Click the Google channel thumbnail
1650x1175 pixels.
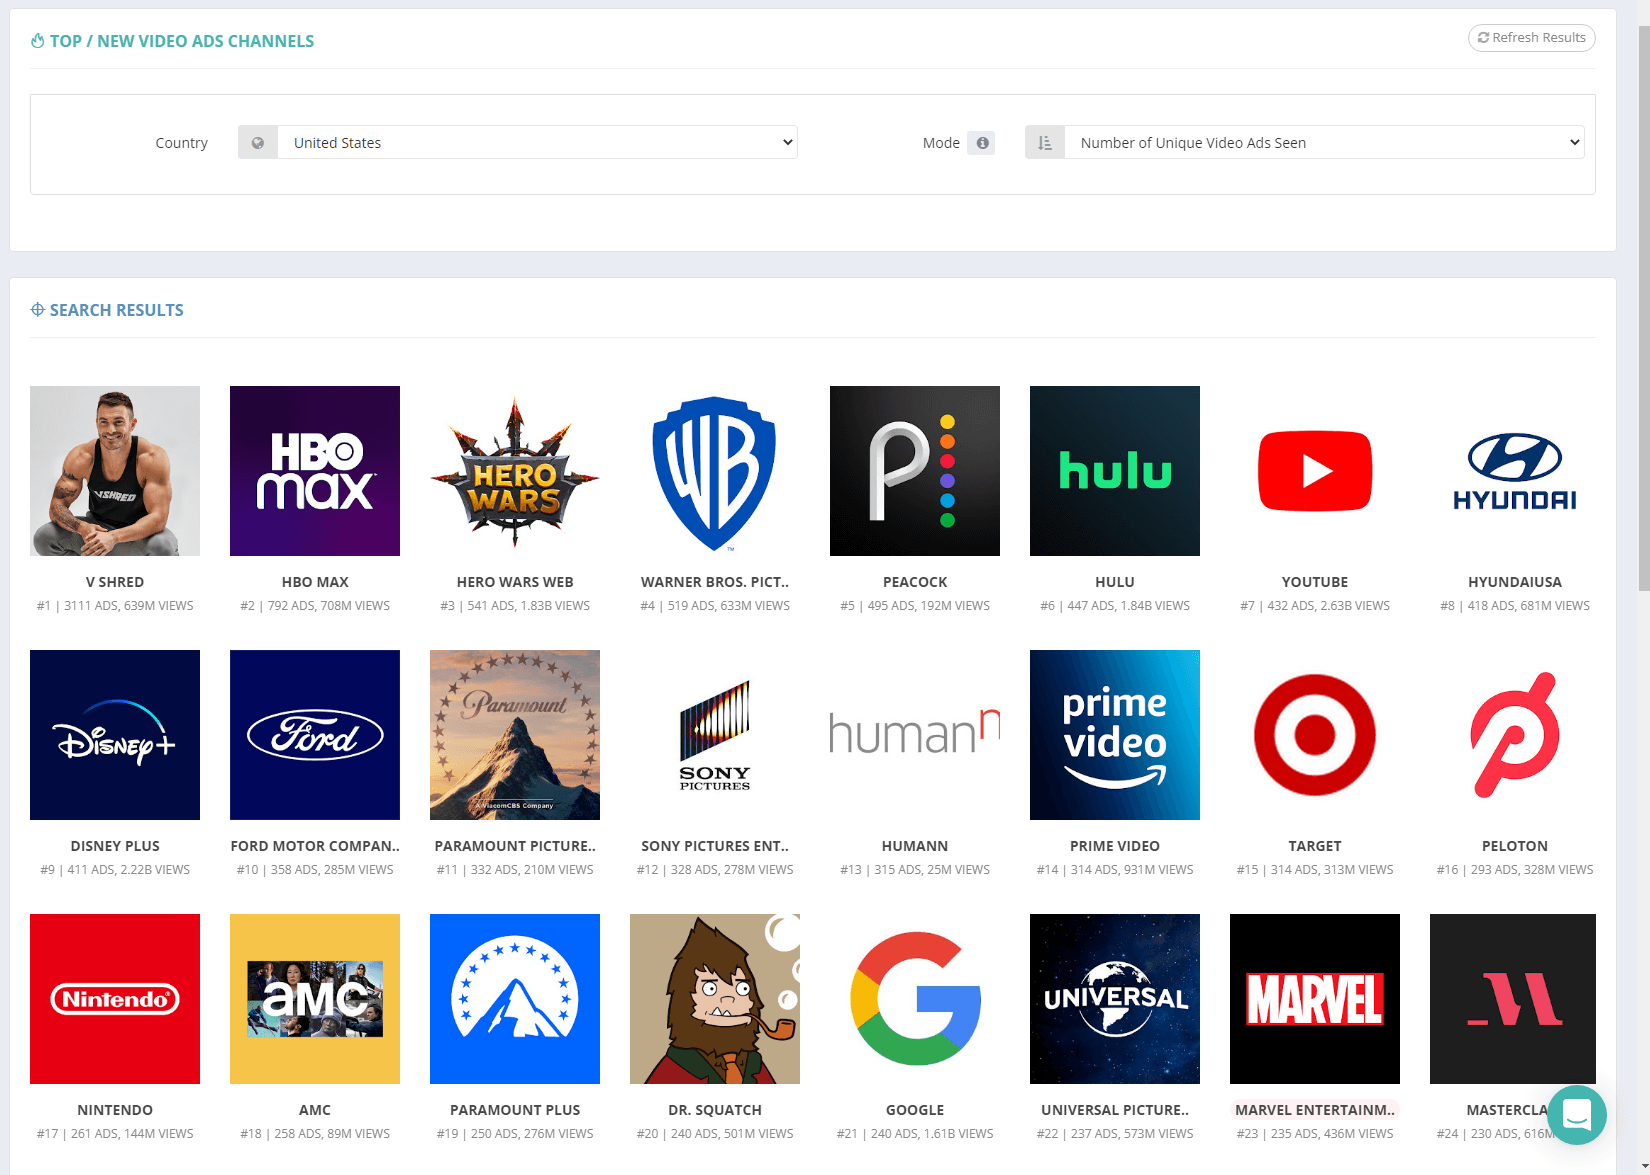click(x=914, y=998)
